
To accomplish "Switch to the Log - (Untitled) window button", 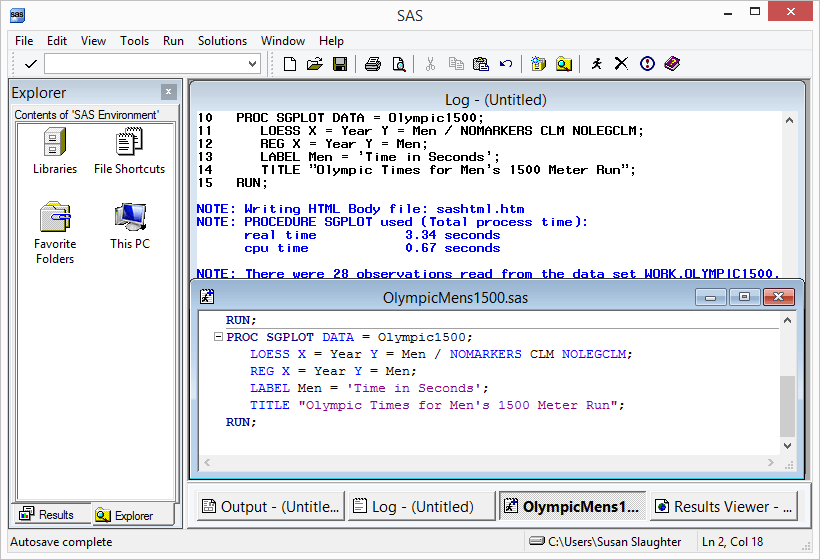I will click(x=422, y=506).
